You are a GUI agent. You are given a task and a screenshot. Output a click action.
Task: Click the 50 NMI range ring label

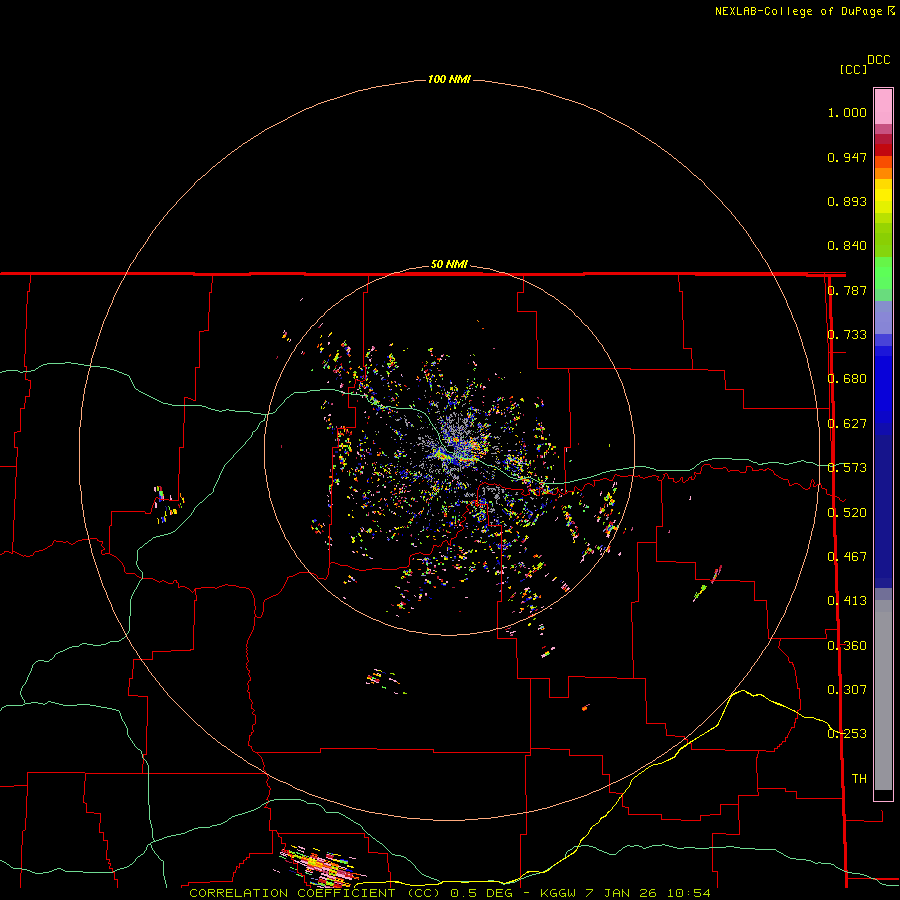click(x=449, y=264)
